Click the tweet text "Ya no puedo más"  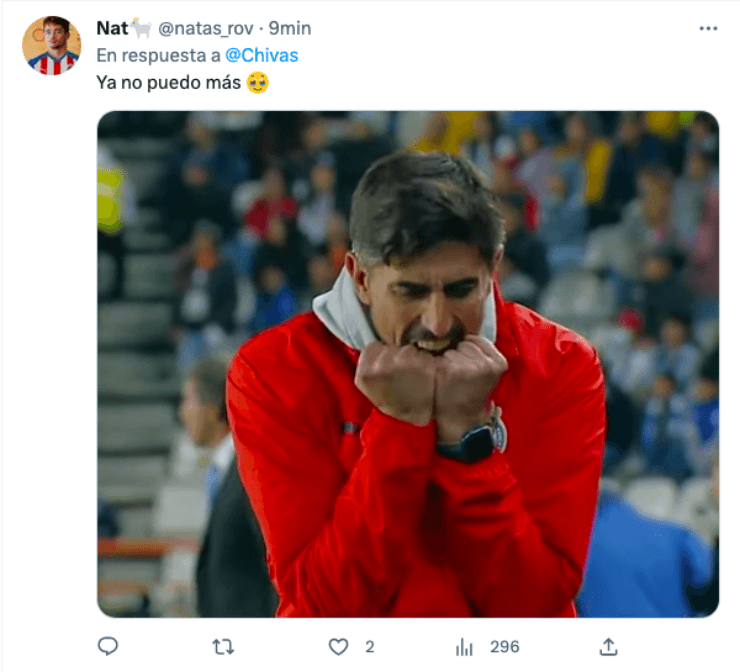pyautogui.click(x=168, y=83)
